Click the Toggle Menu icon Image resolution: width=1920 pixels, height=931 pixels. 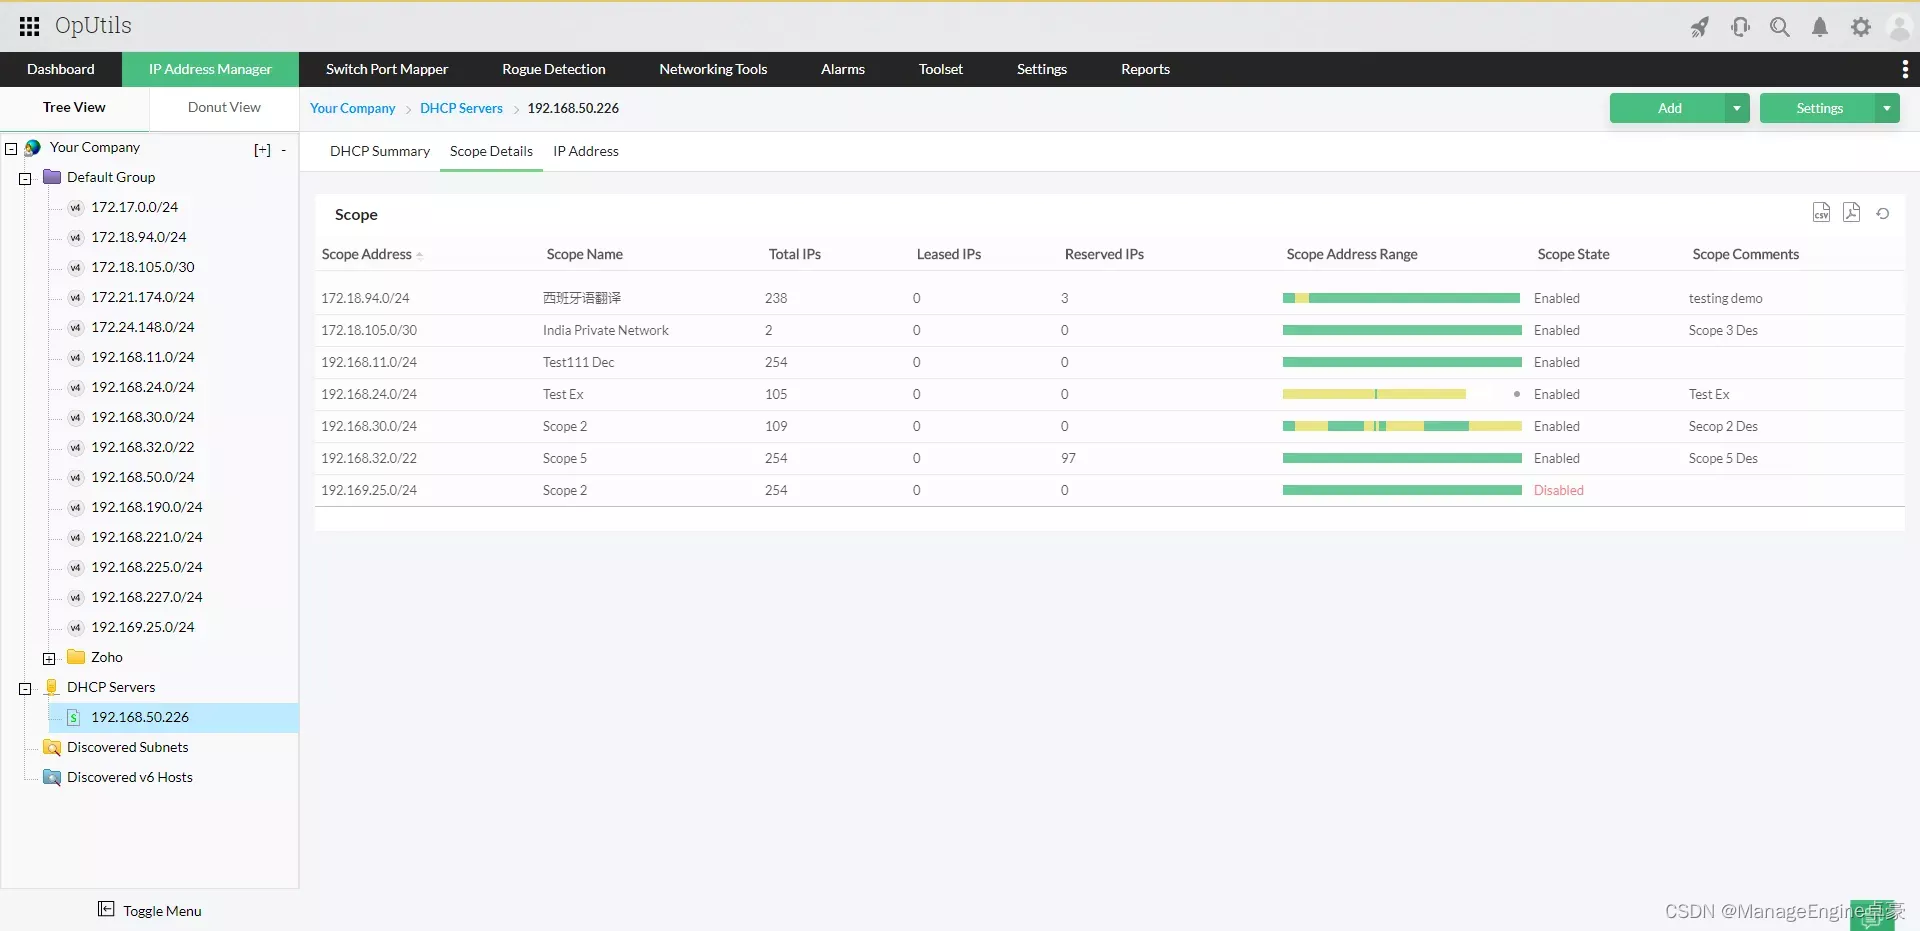[x=106, y=909]
